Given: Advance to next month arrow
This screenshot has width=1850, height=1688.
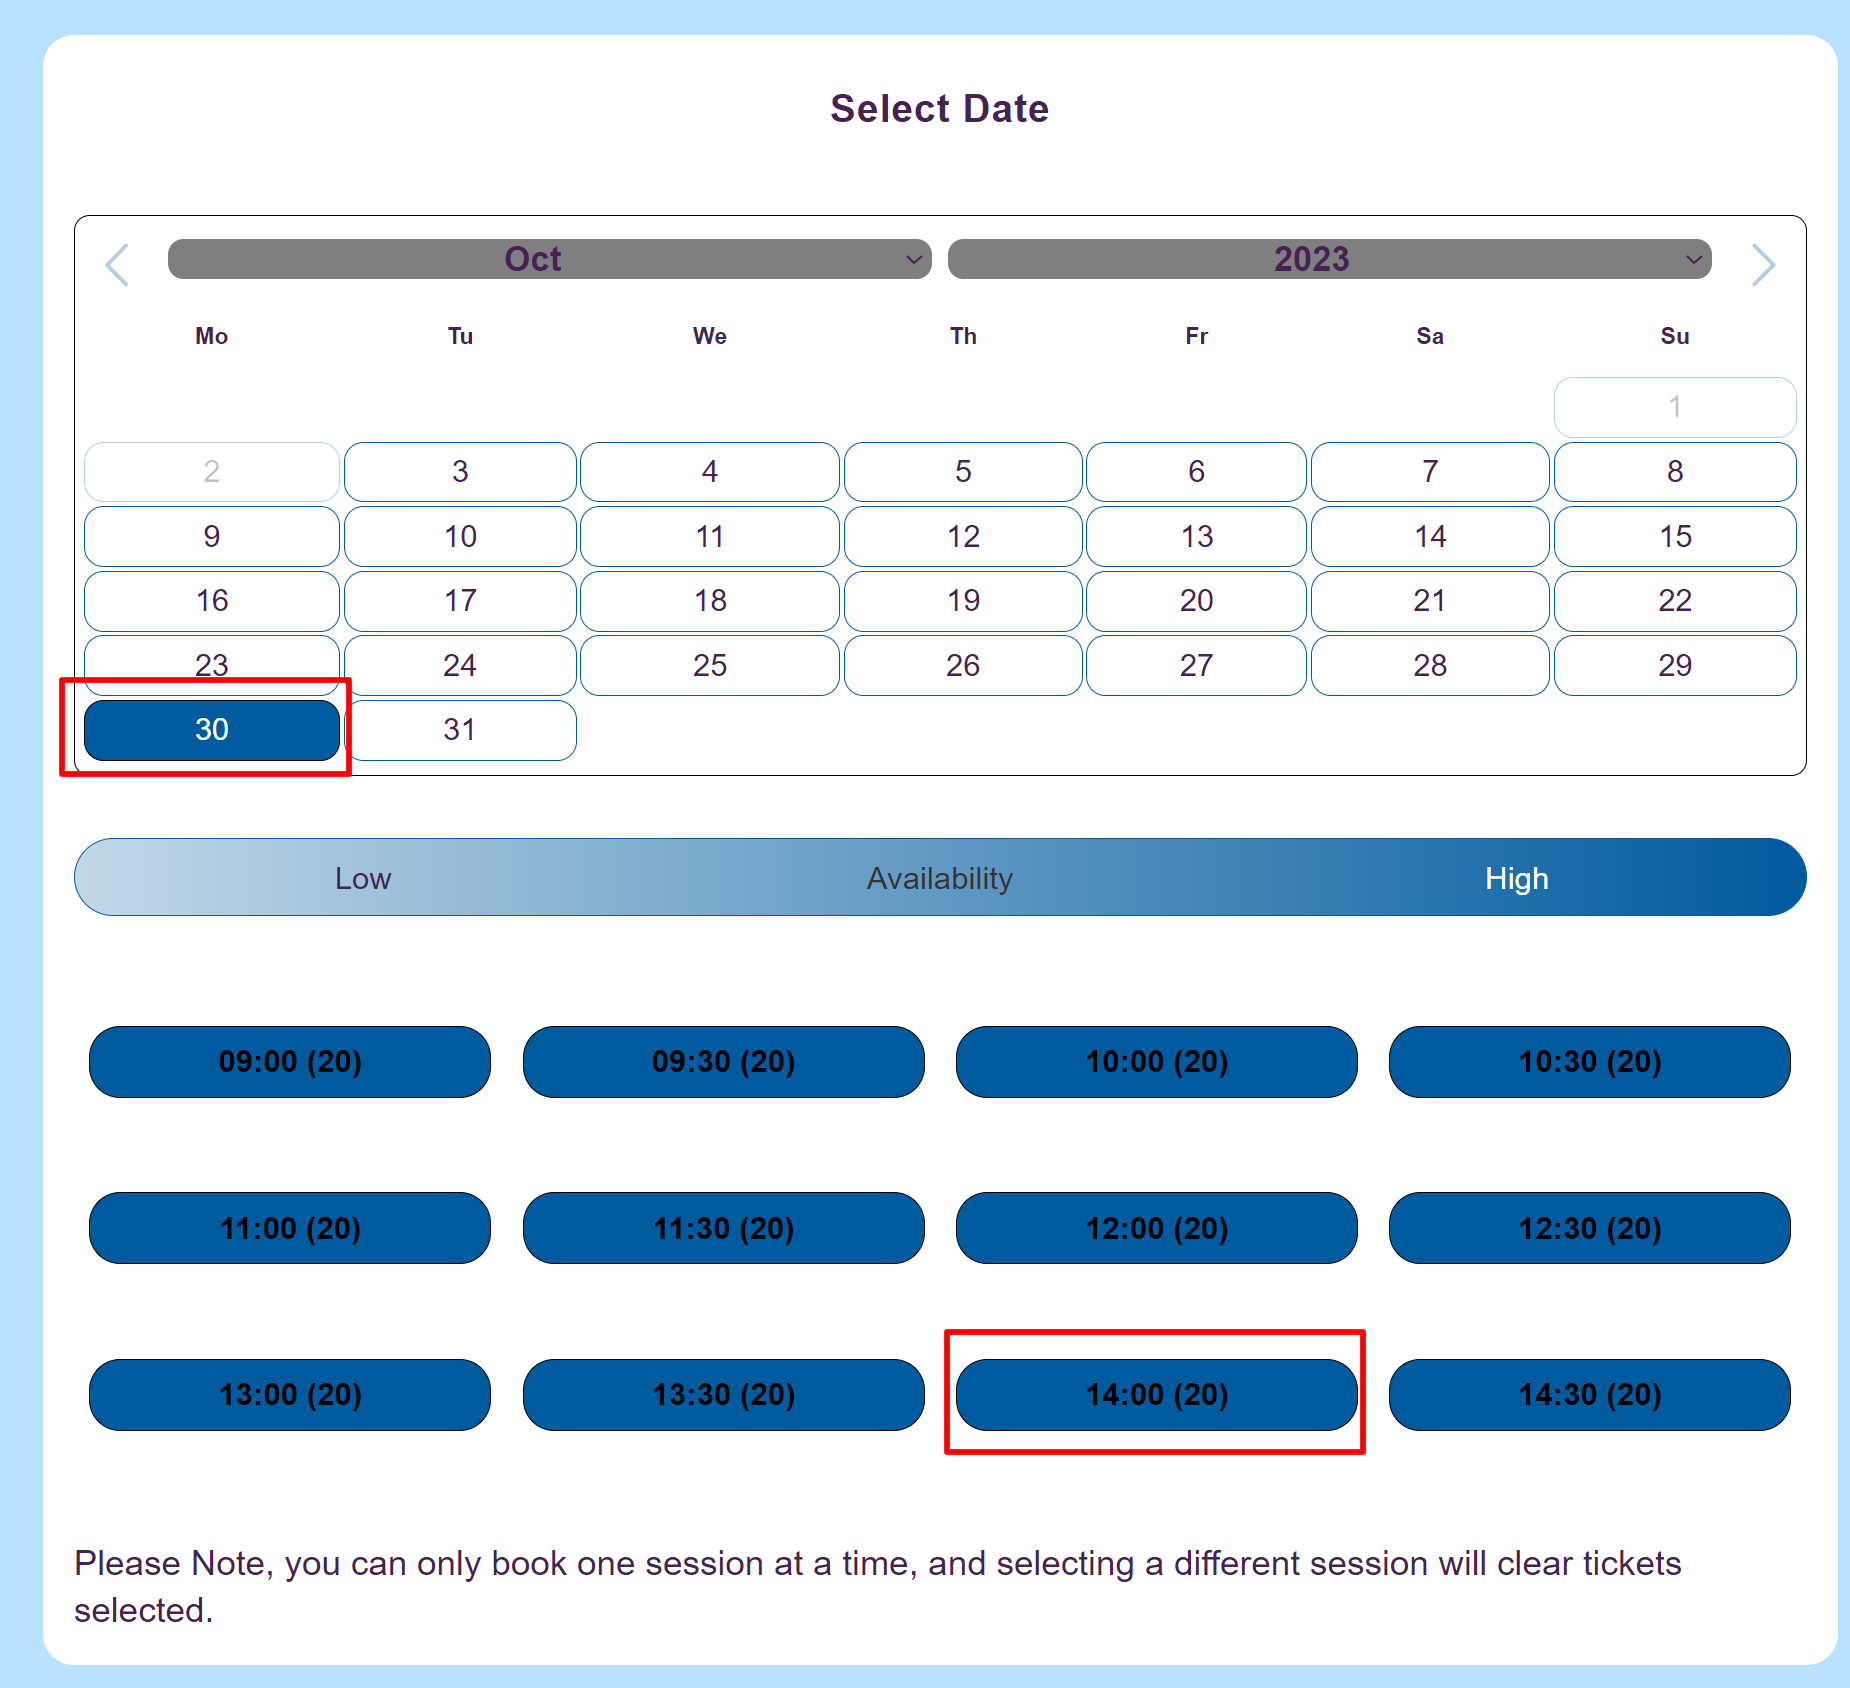Looking at the screenshot, I should click(1762, 265).
